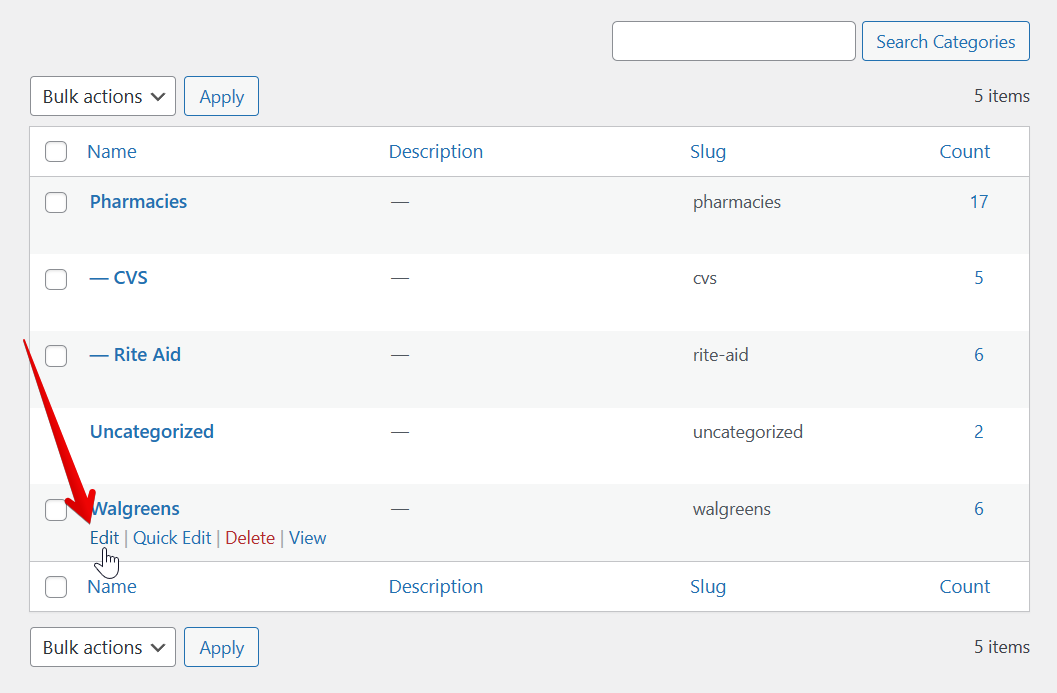Open Quick Edit for Walgreens
This screenshot has width=1057, height=693.
click(172, 538)
